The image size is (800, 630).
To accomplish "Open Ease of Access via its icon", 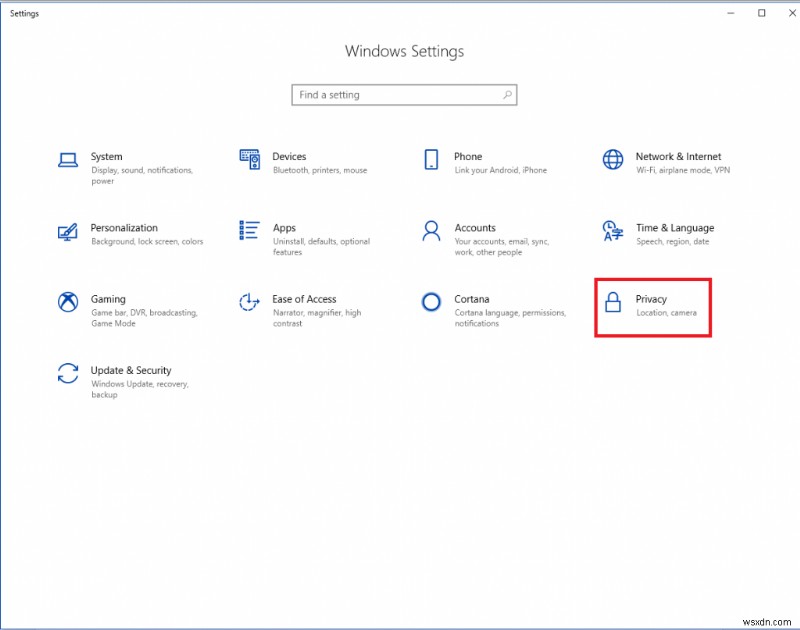I will click(x=250, y=302).
